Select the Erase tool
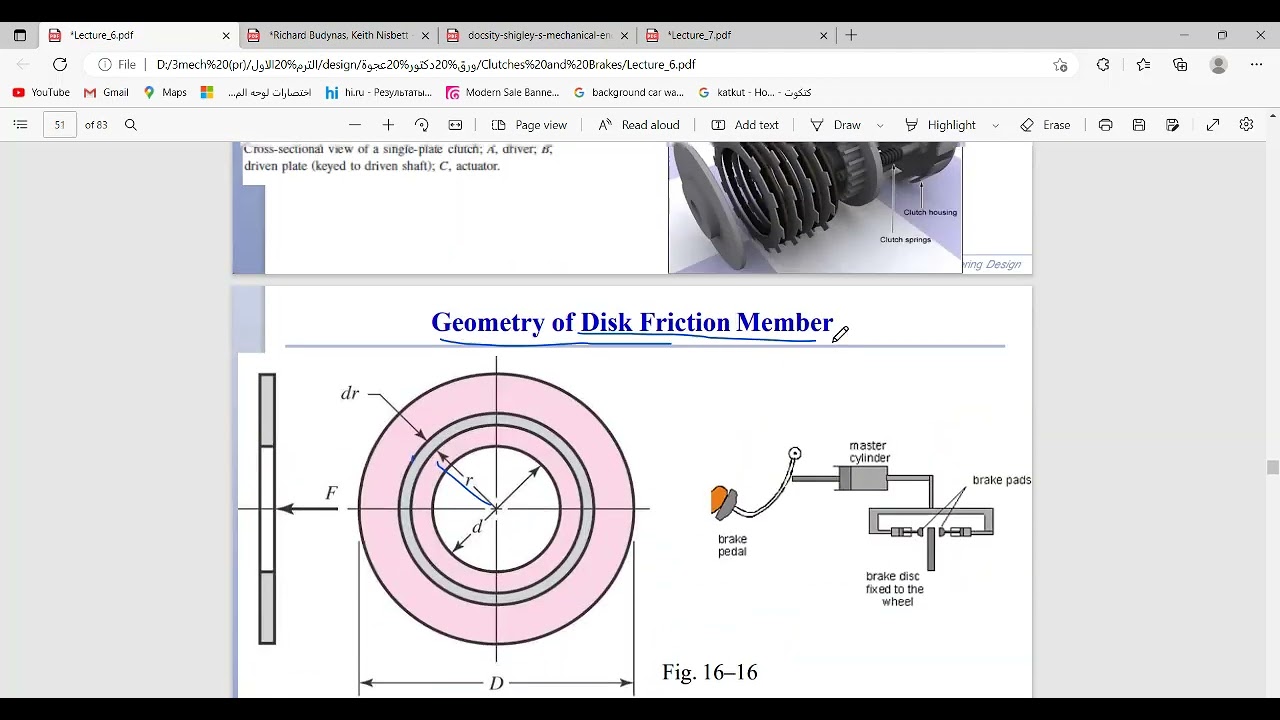The height and width of the screenshot is (720, 1280). click(1045, 125)
